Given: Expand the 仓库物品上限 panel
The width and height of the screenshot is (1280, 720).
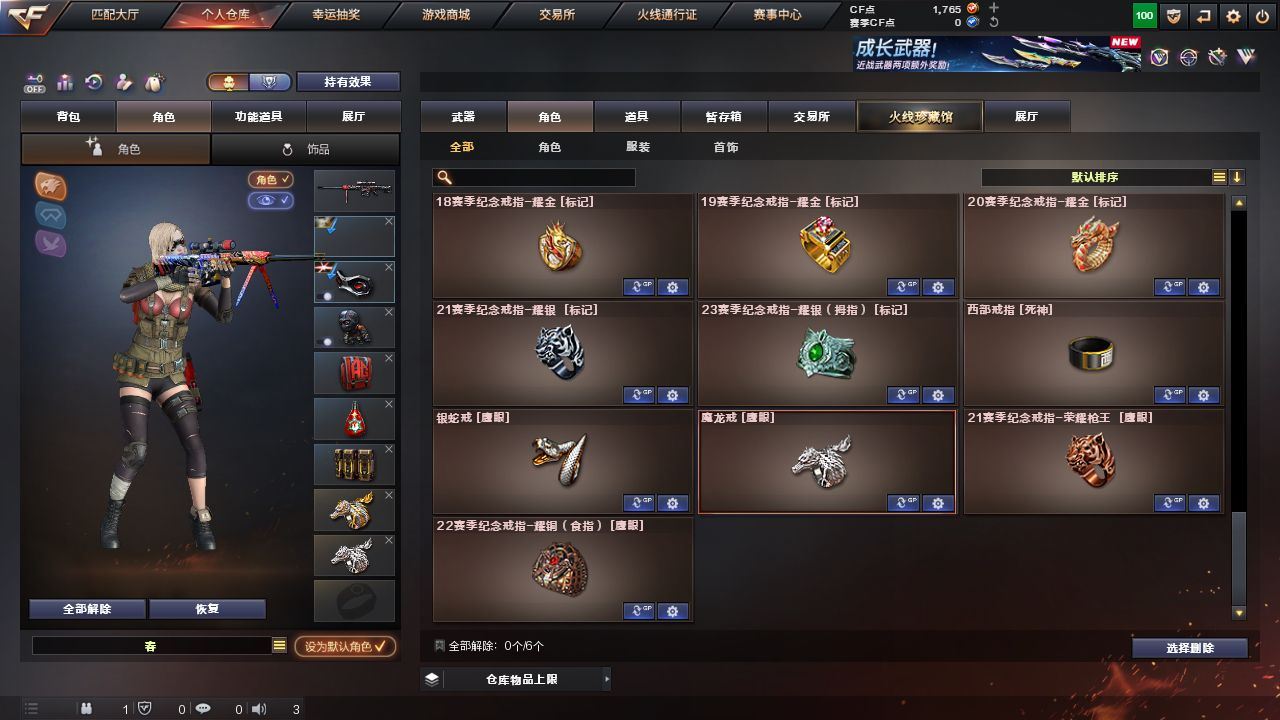Looking at the screenshot, I should (x=515, y=679).
